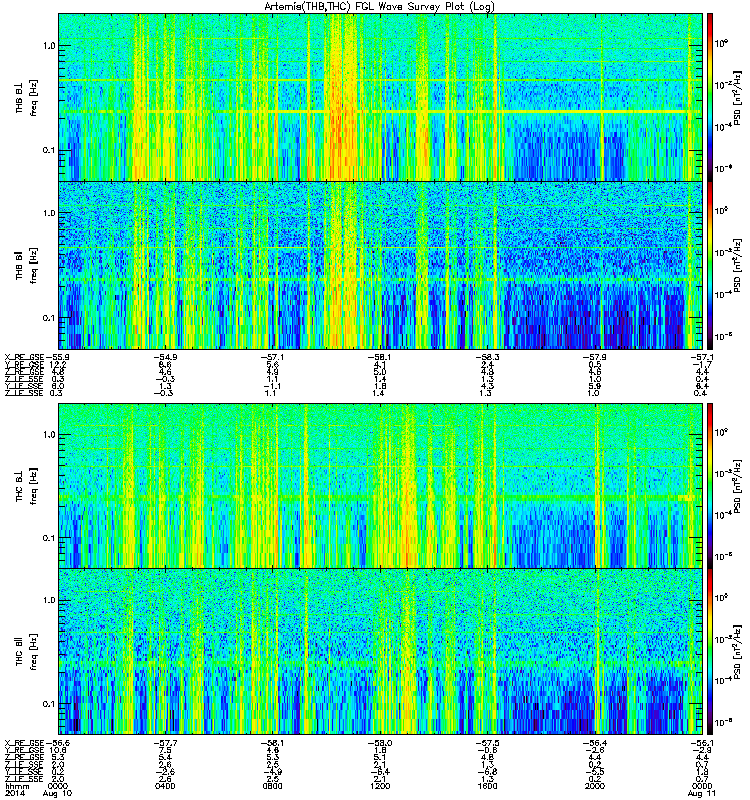Click the '1600' time tick label
This screenshot has height=800, width=750.
tap(487, 786)
